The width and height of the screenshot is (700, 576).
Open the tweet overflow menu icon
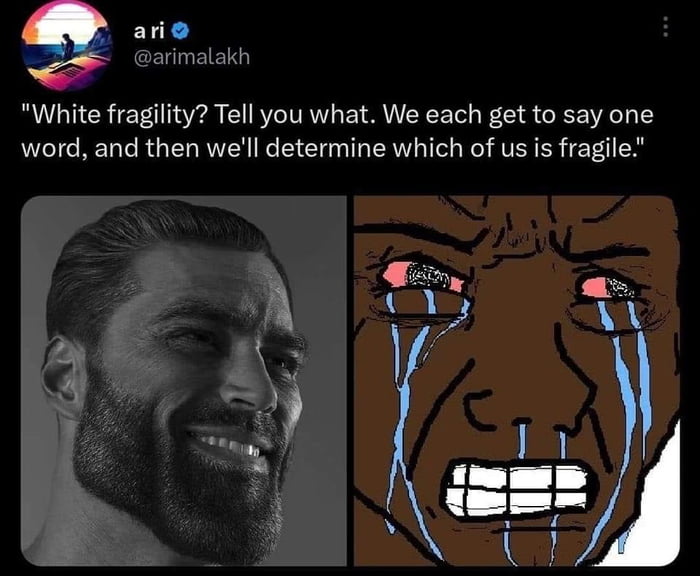665,27
